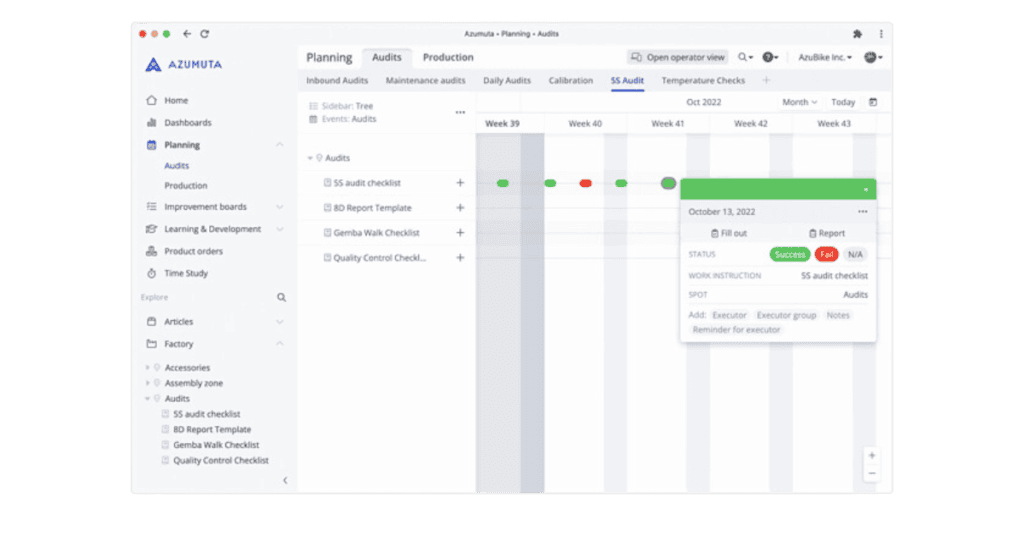The width and height of the screenshot is (1024, 536).
Task: Open Quality Control Checklist in Factory tree
Action: (220, 461)
